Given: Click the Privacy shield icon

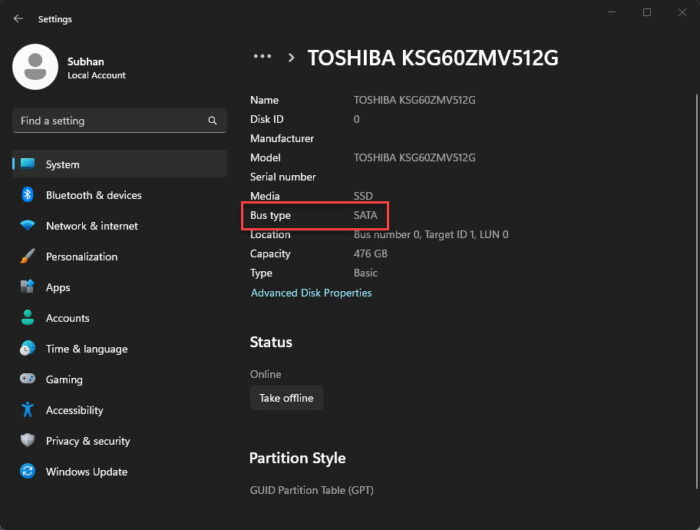Looking at the screenshot, I should 28,440.
